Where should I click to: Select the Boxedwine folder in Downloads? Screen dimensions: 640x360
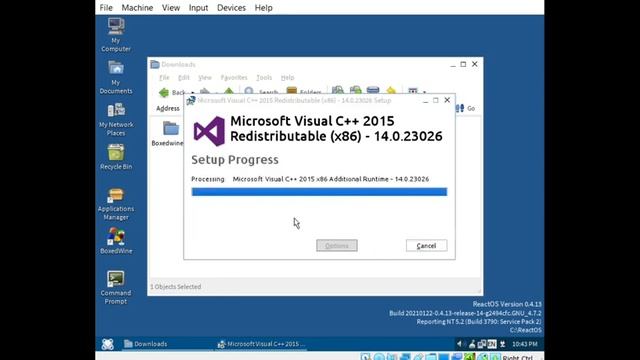tap(168, 133)
